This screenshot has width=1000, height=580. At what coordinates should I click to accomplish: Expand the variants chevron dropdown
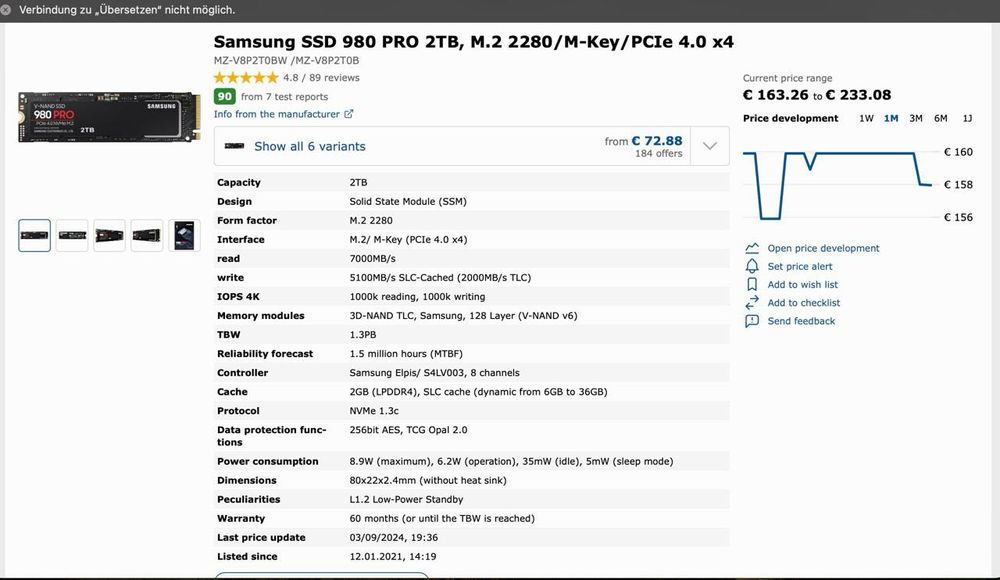tap(710, 146)
